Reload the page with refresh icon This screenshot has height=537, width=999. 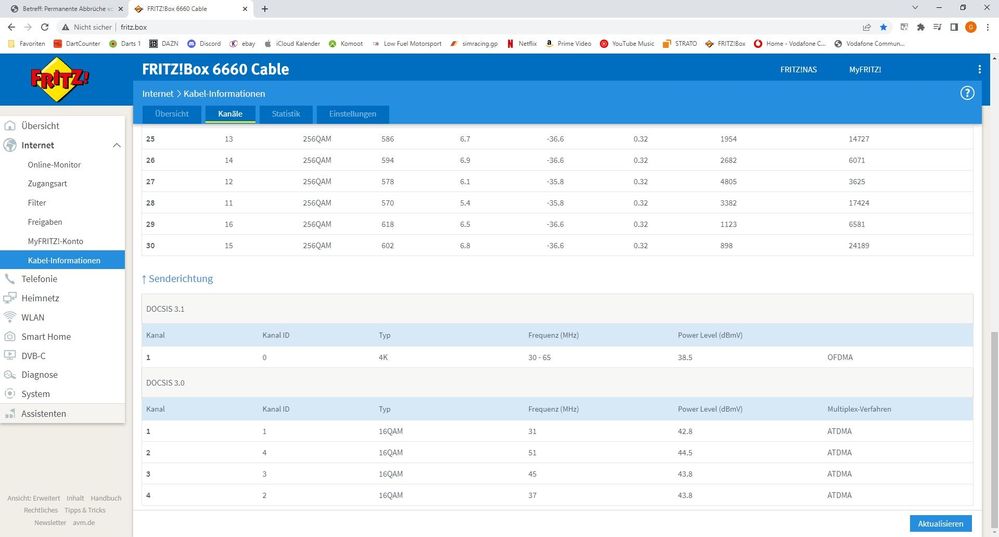(45, 27)
